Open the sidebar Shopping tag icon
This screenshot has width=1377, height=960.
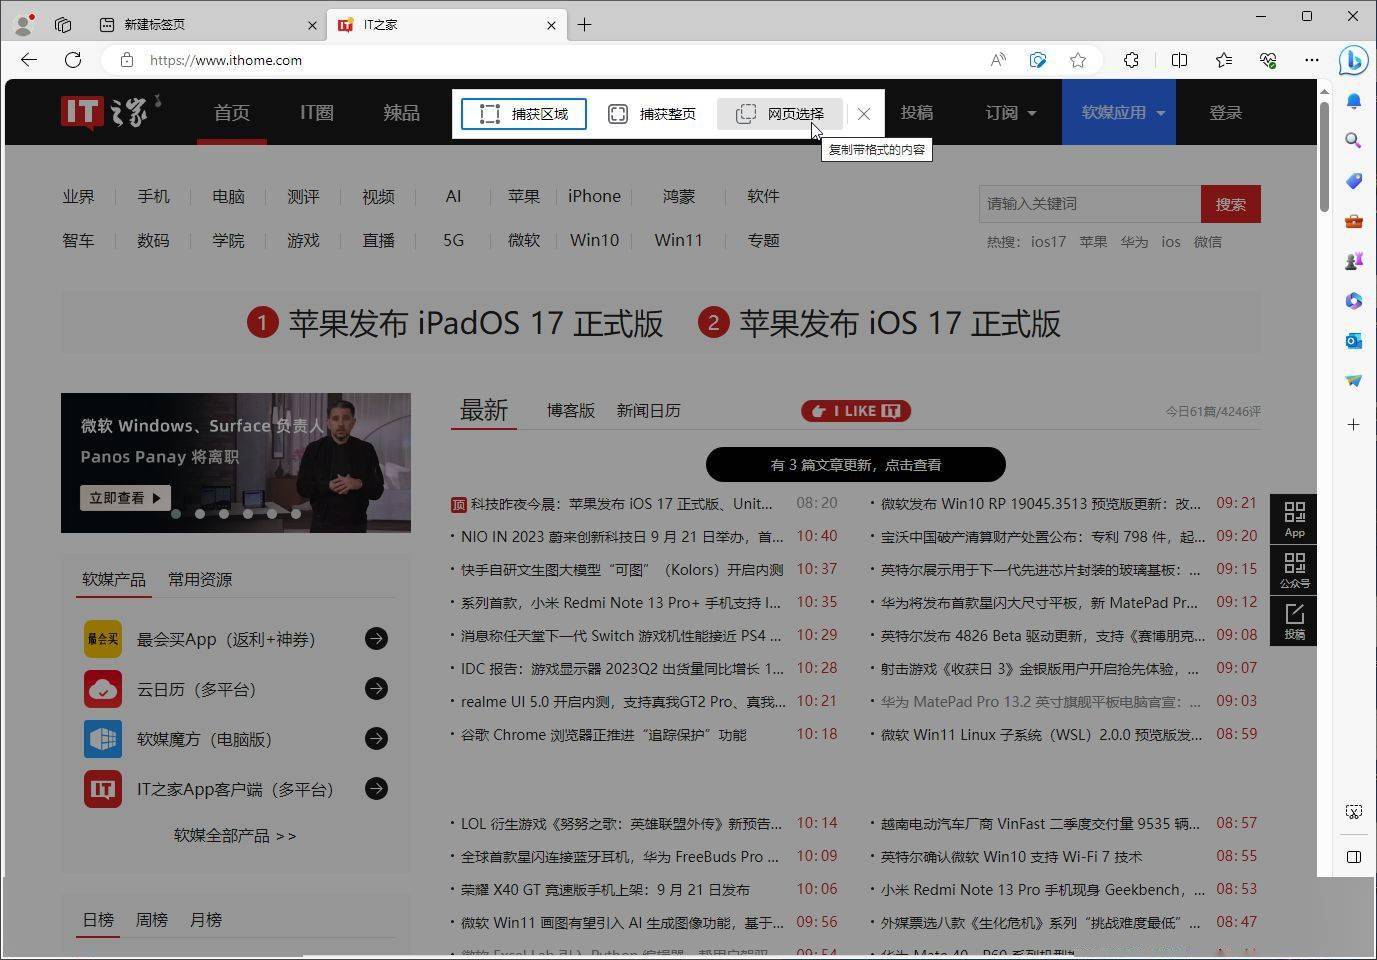[1354, 181]
